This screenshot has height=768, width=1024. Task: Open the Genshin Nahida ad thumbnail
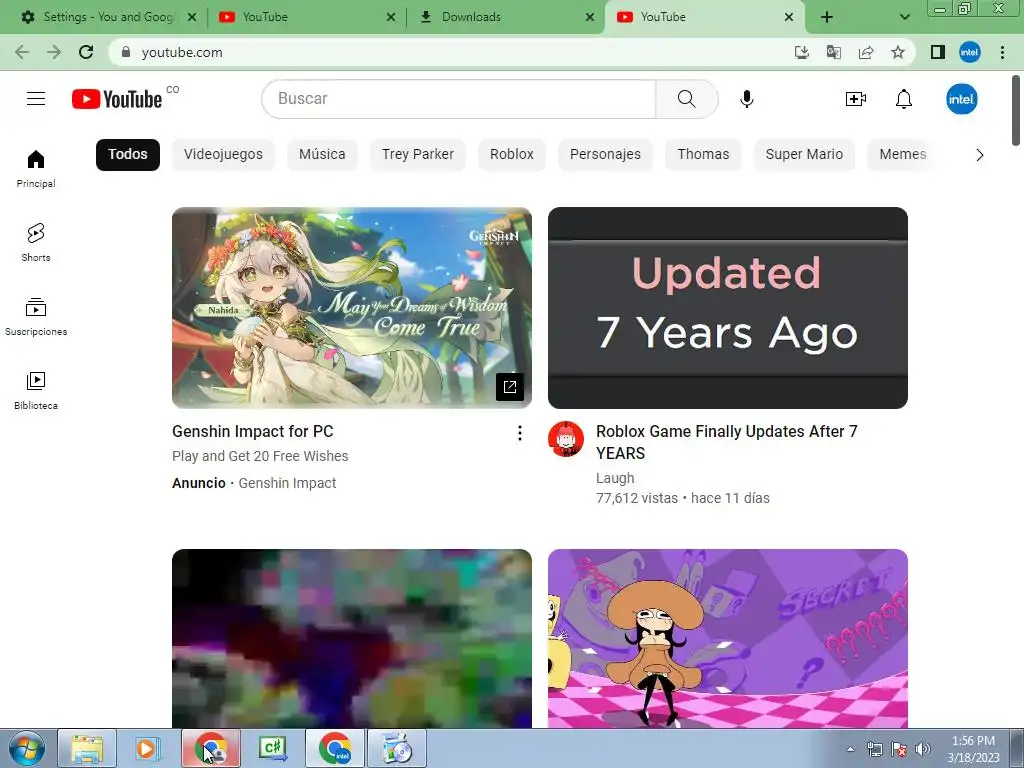[x=351, y=308]
